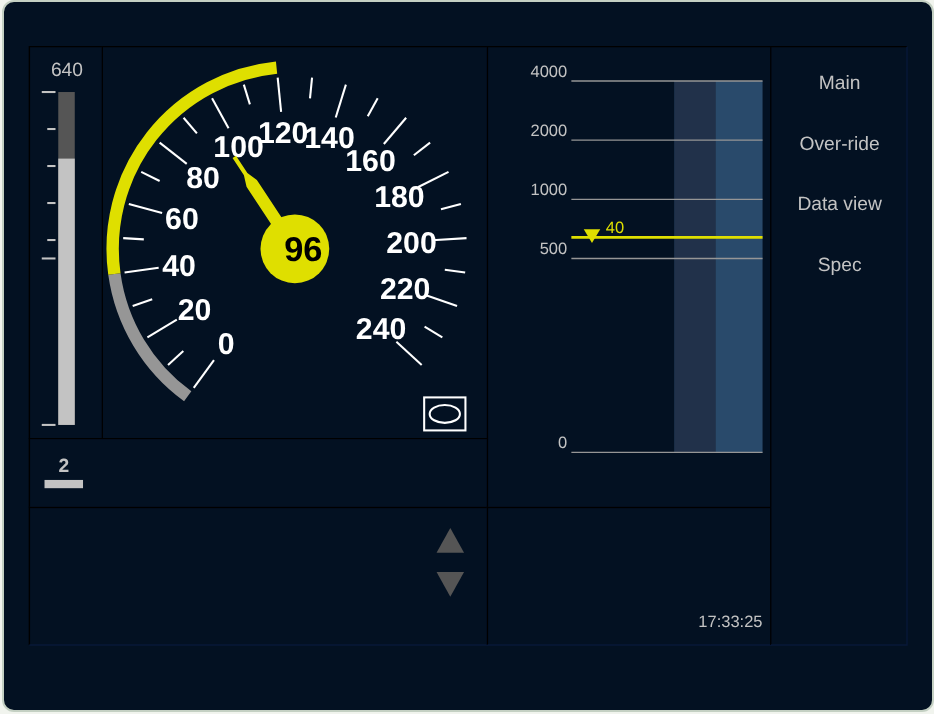Click the light blue planning speed column
This screenshot has width=934, height=714.
pyautogui.click(x=739, y=266)
